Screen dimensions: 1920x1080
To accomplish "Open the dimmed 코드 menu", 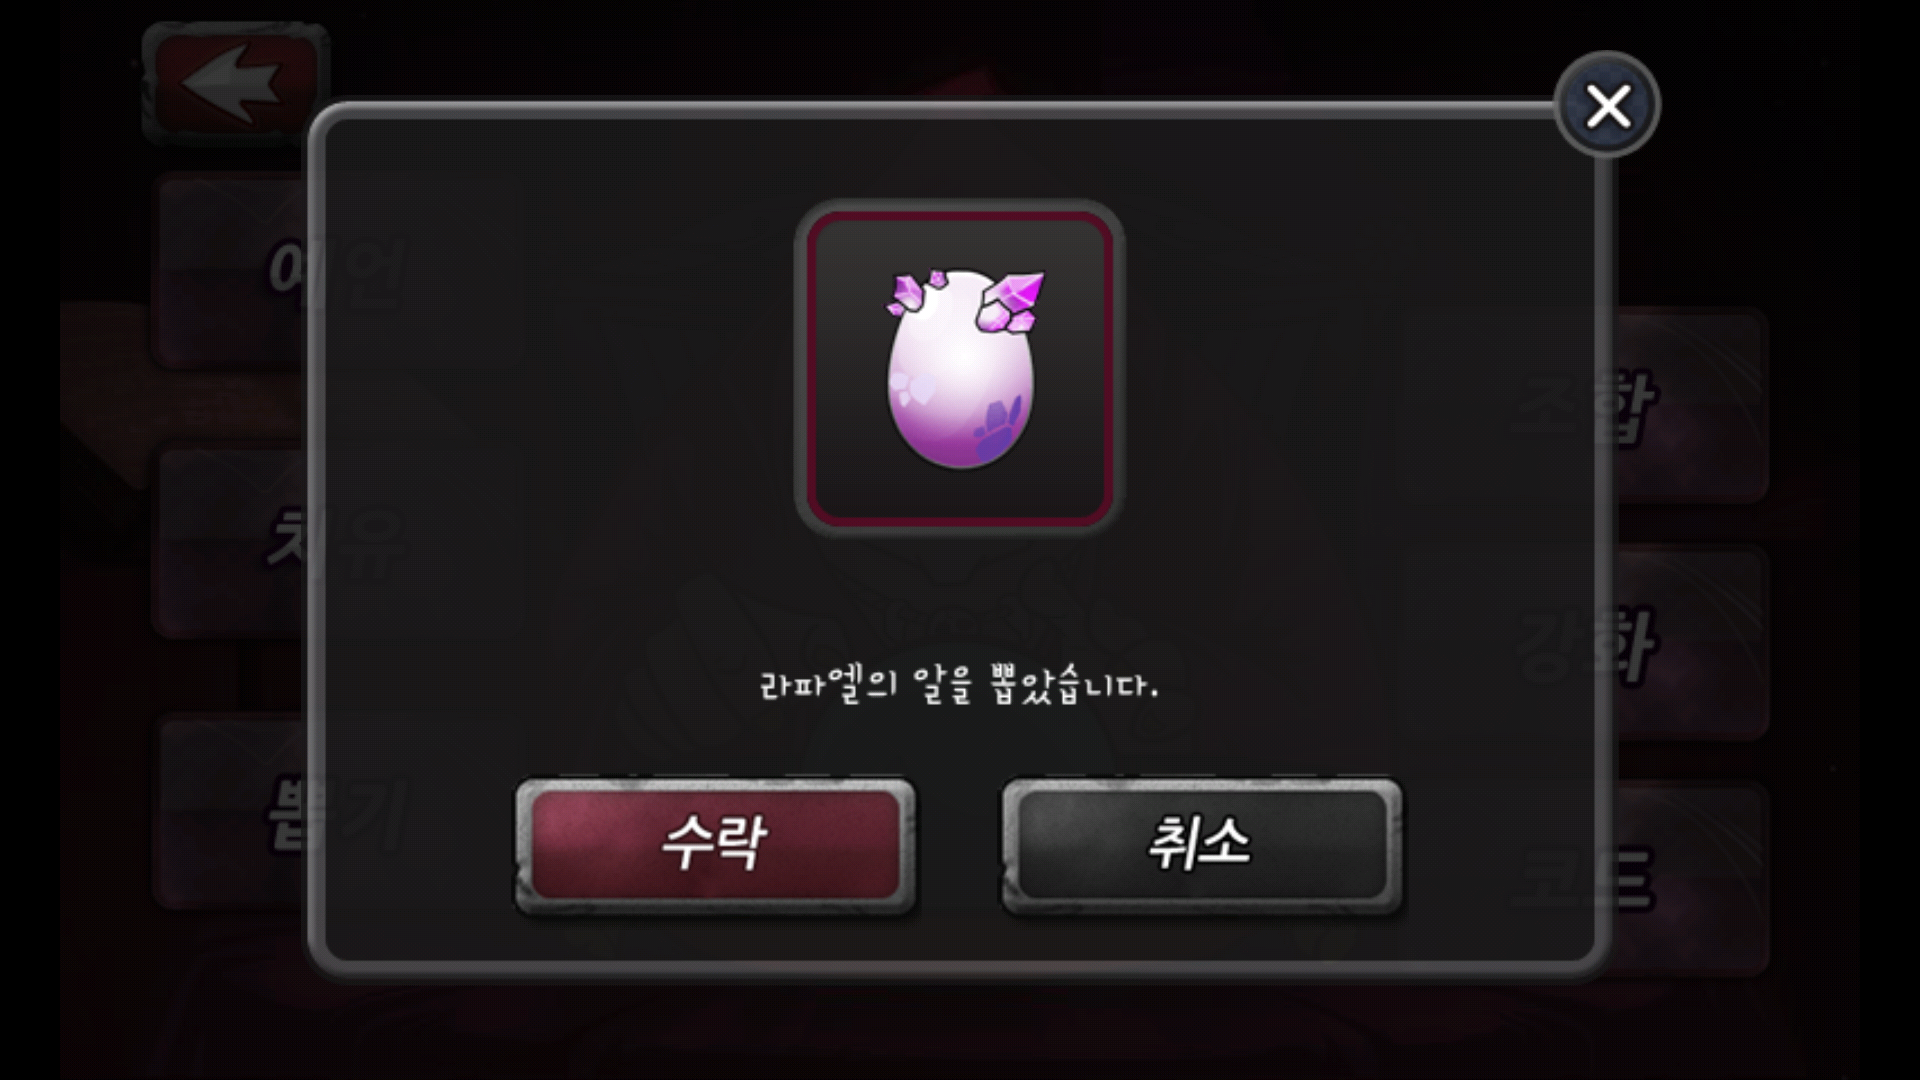I will coord(1688,880).
